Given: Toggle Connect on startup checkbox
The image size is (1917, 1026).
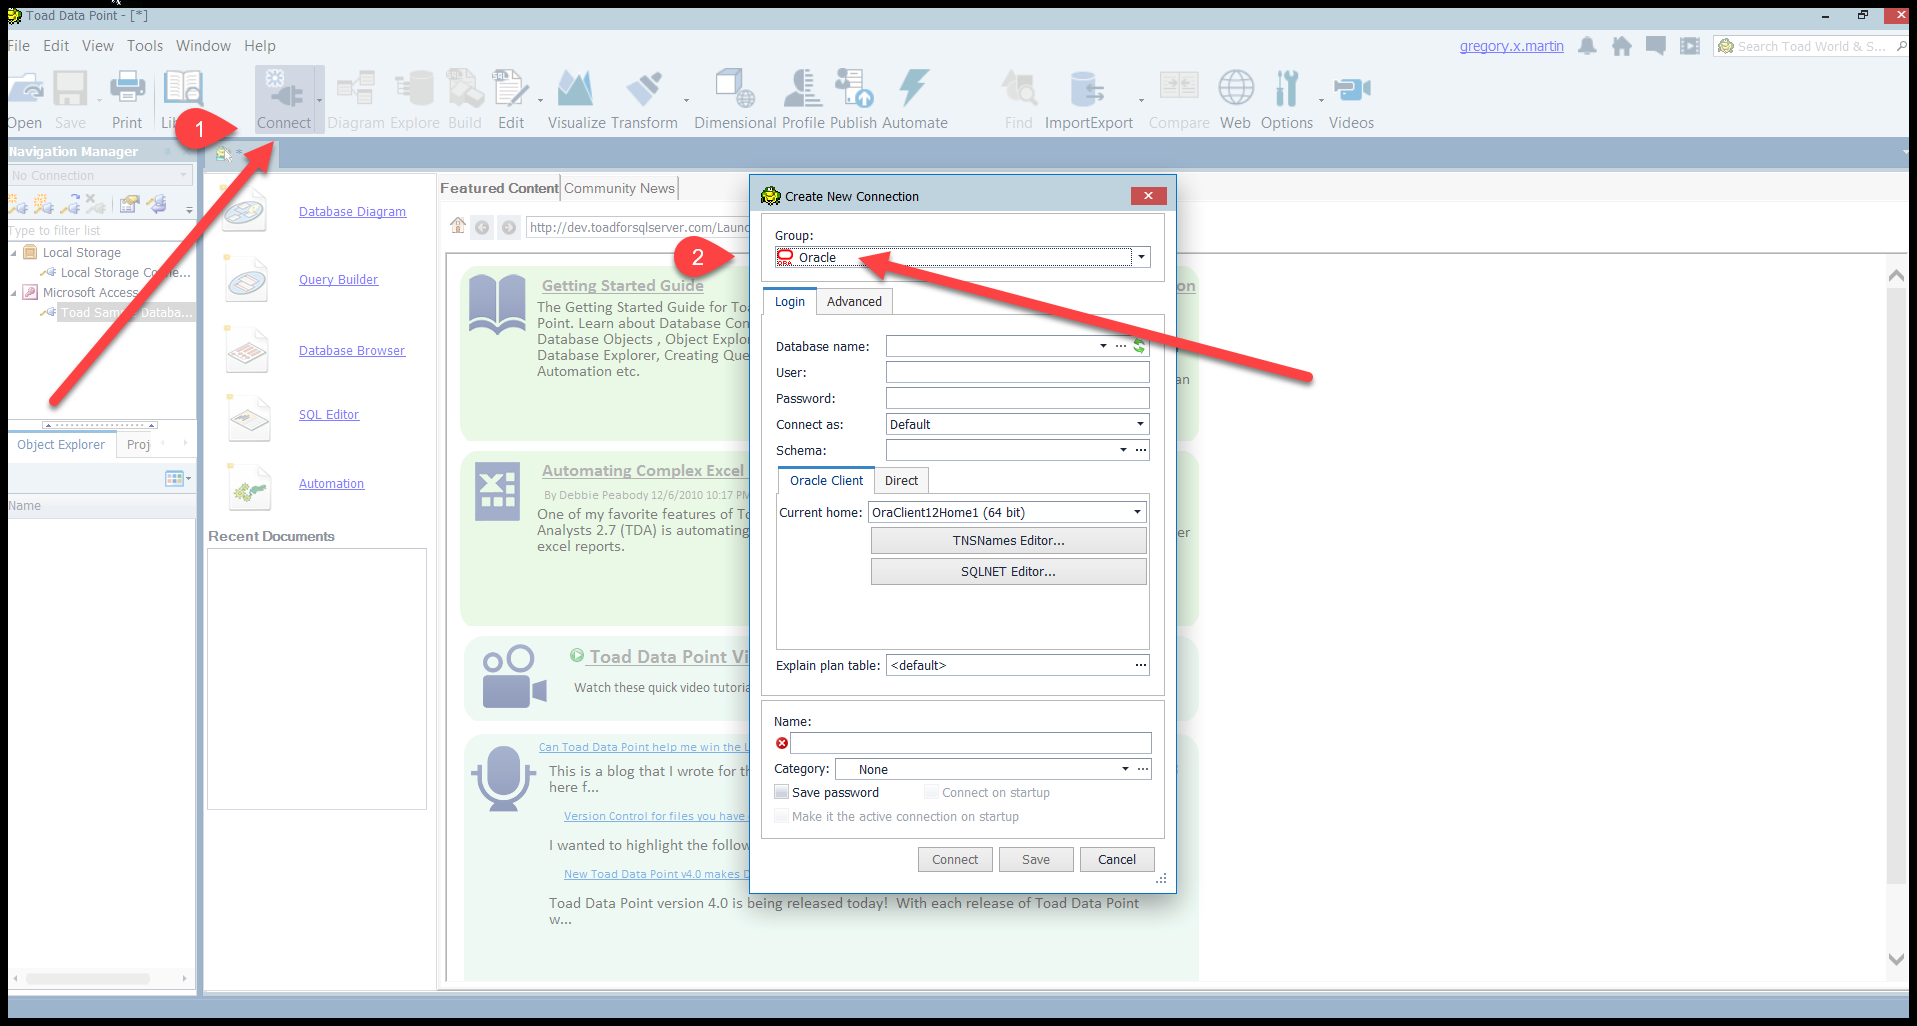Looking at the screenshot, I should [932, 792].
